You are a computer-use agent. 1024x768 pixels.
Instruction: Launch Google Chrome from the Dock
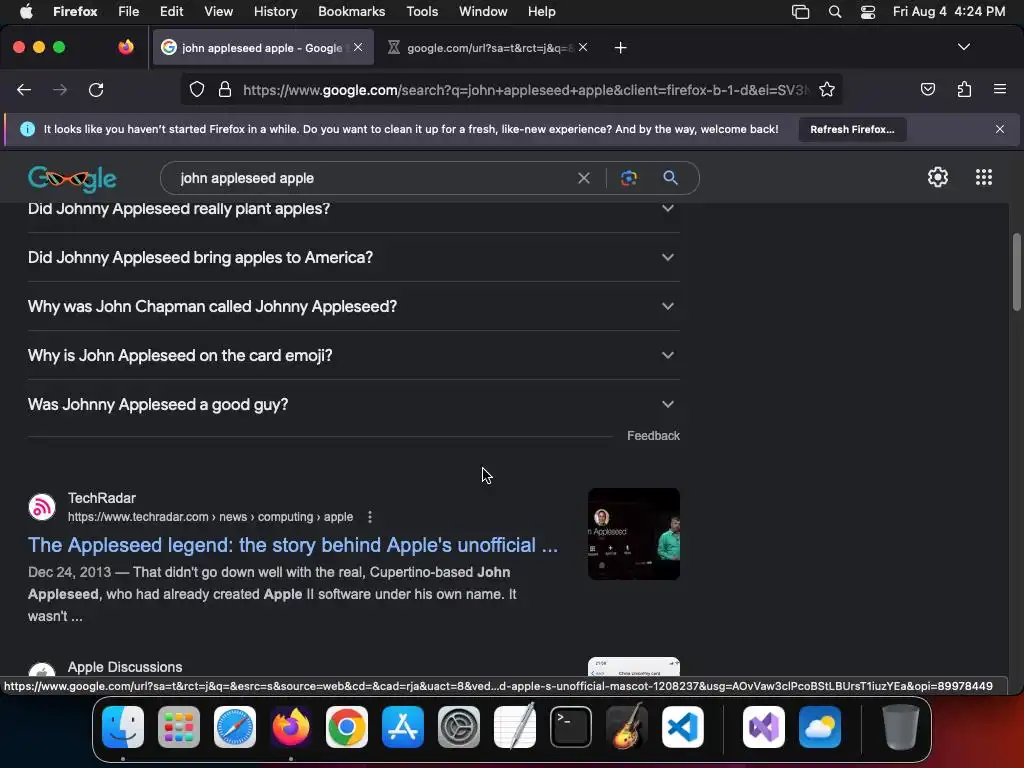(347, 727)
